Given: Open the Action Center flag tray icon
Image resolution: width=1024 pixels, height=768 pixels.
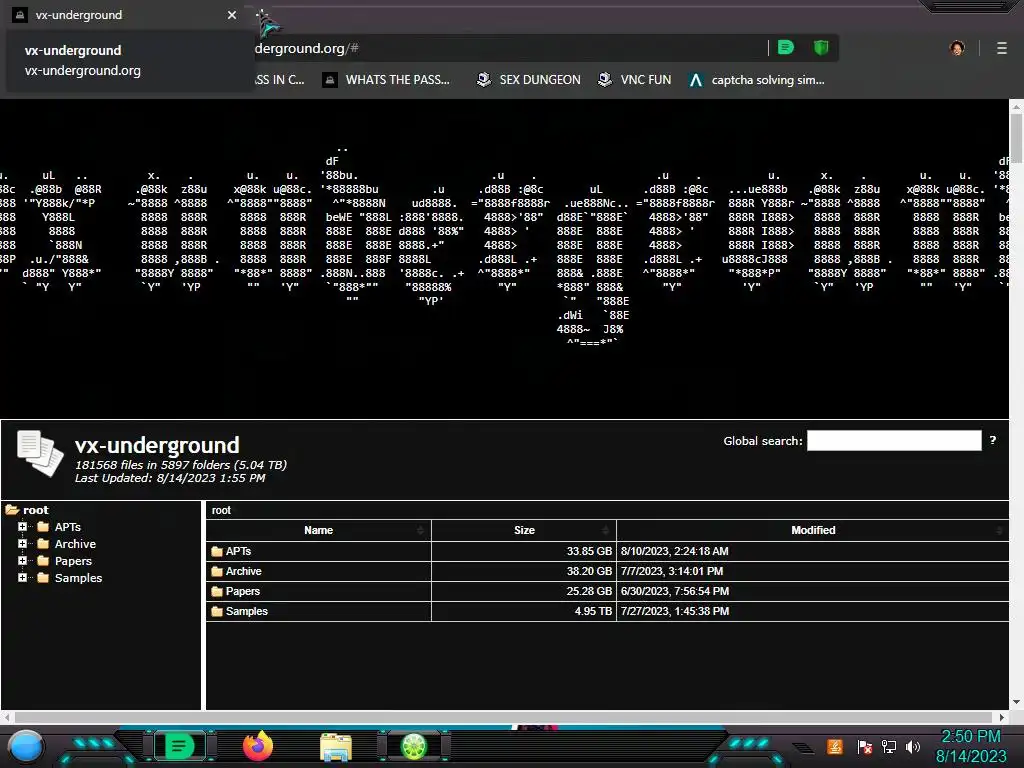Looking at the screenshot, I should 864,746.
